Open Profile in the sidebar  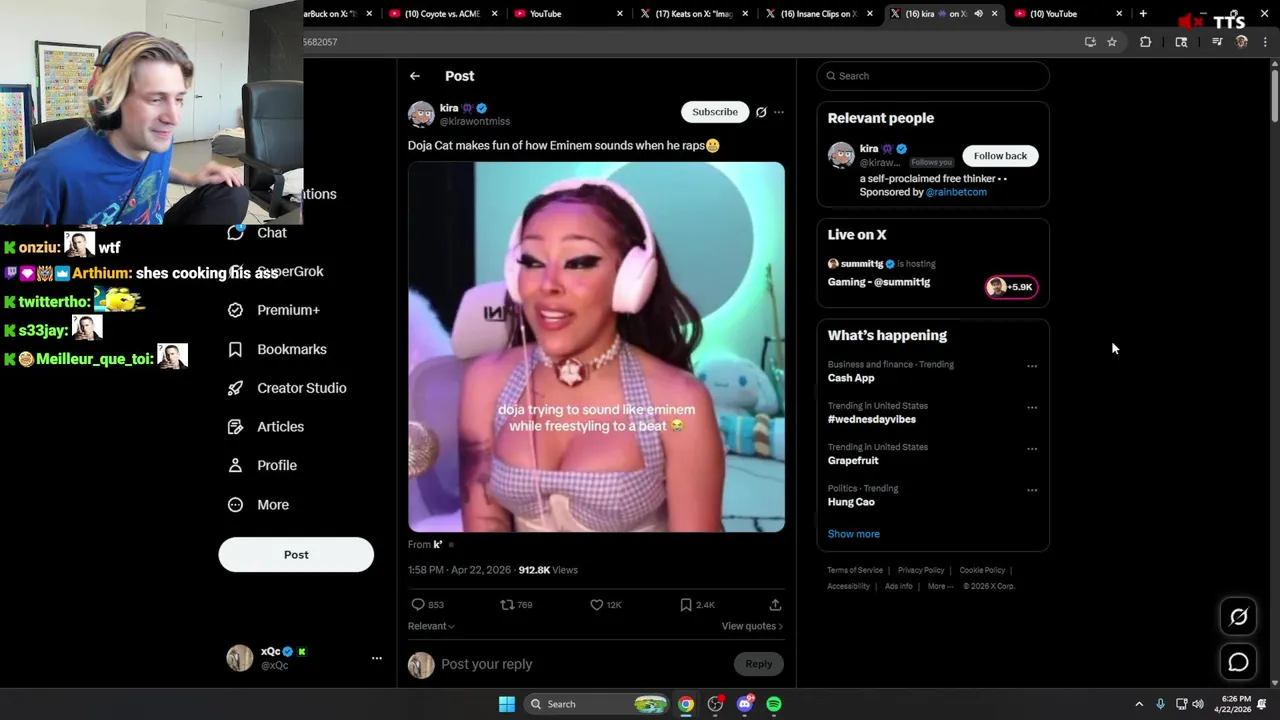coord(262,466)
